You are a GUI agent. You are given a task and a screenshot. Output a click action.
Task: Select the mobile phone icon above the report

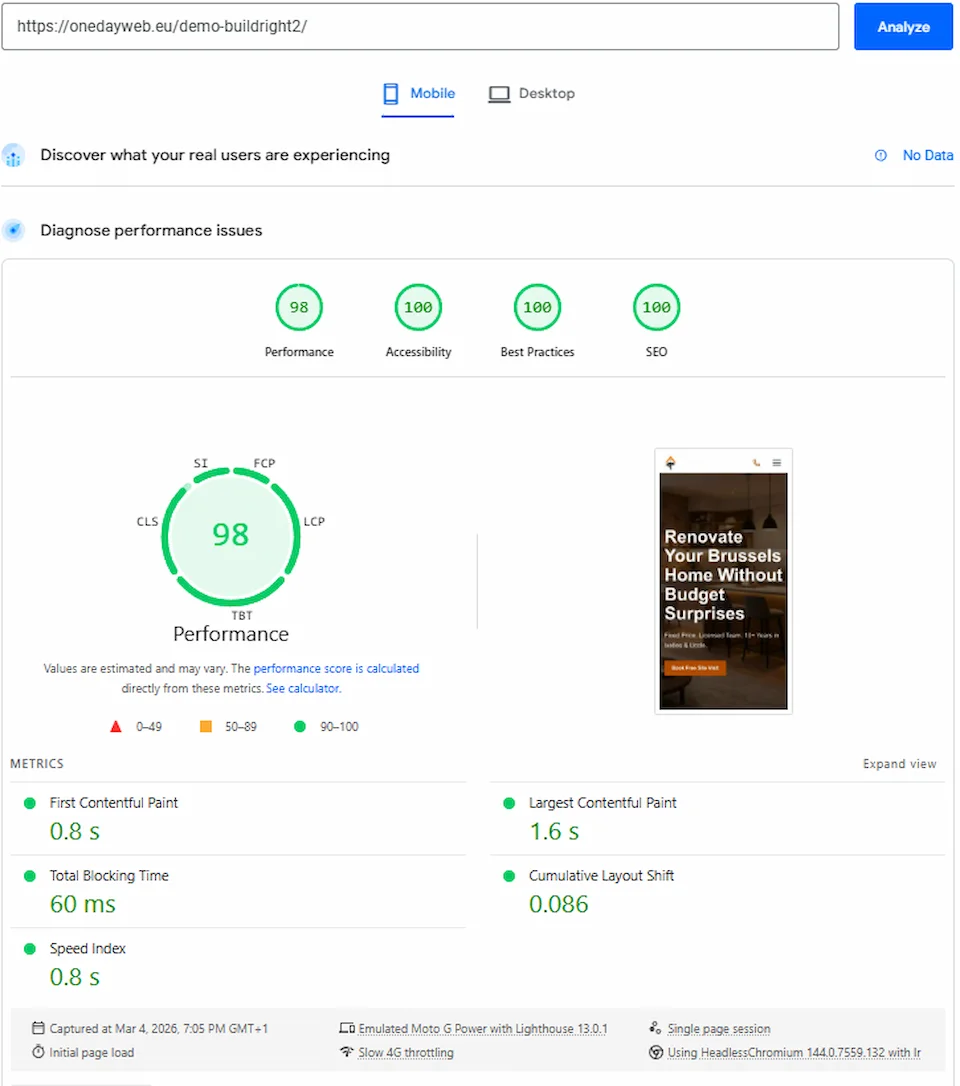[x=389, y=92]
